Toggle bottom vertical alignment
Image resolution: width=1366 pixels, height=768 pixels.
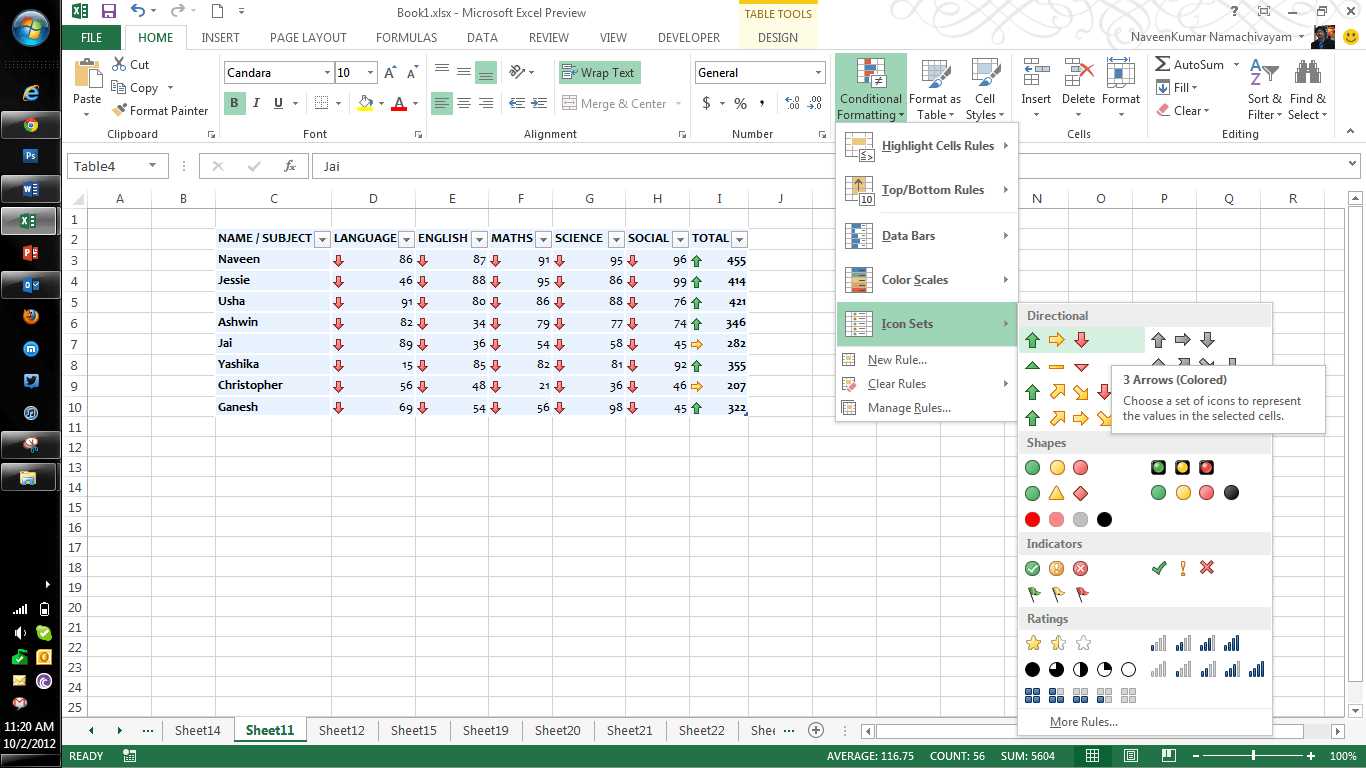tap(486, 73)
